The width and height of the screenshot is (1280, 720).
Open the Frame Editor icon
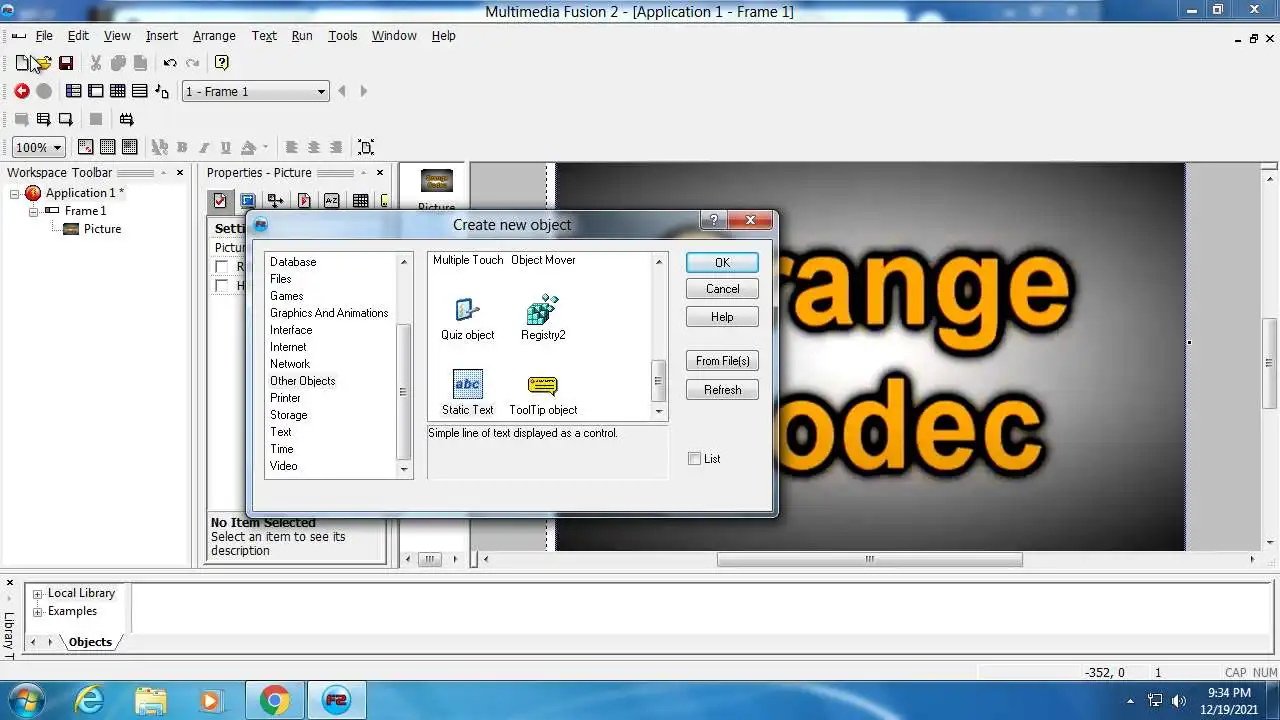pyautogui.click(x=96, y=91)
